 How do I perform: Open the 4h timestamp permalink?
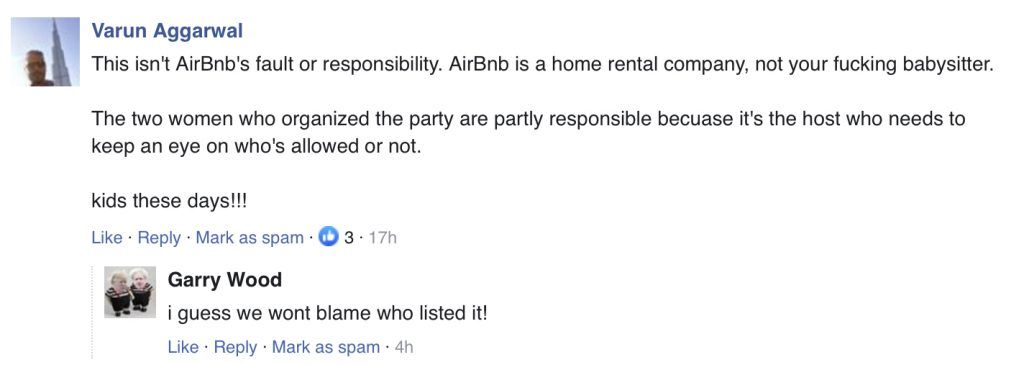(x=404, y=347)
